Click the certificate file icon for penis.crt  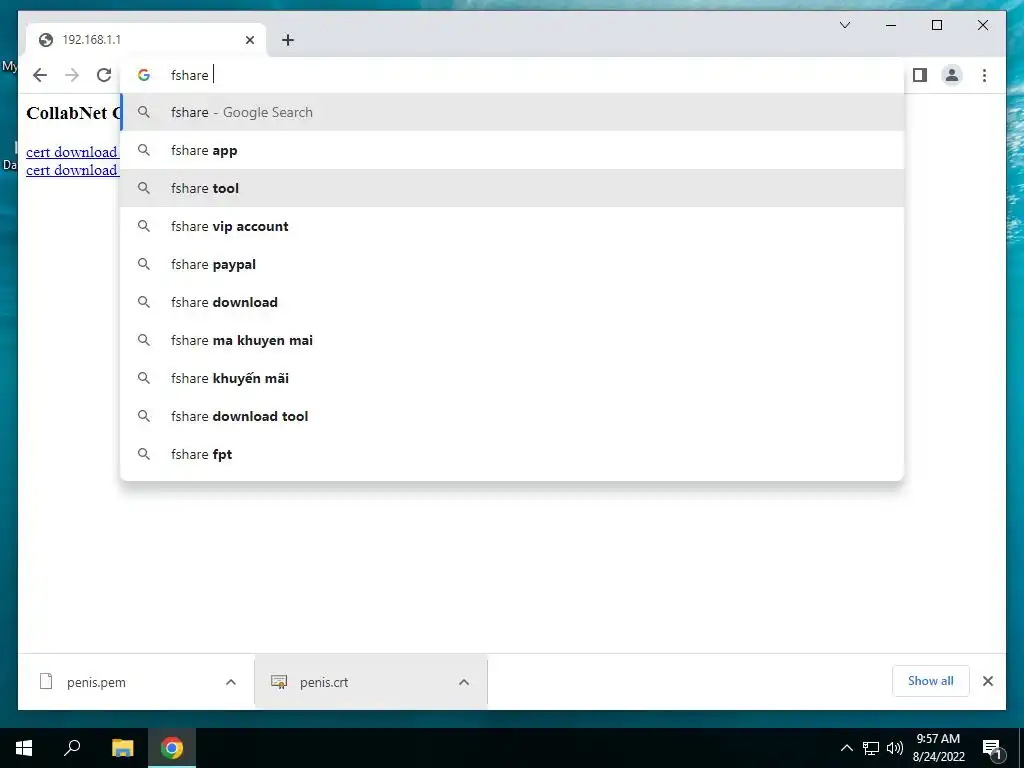click(x=279, y=682)
